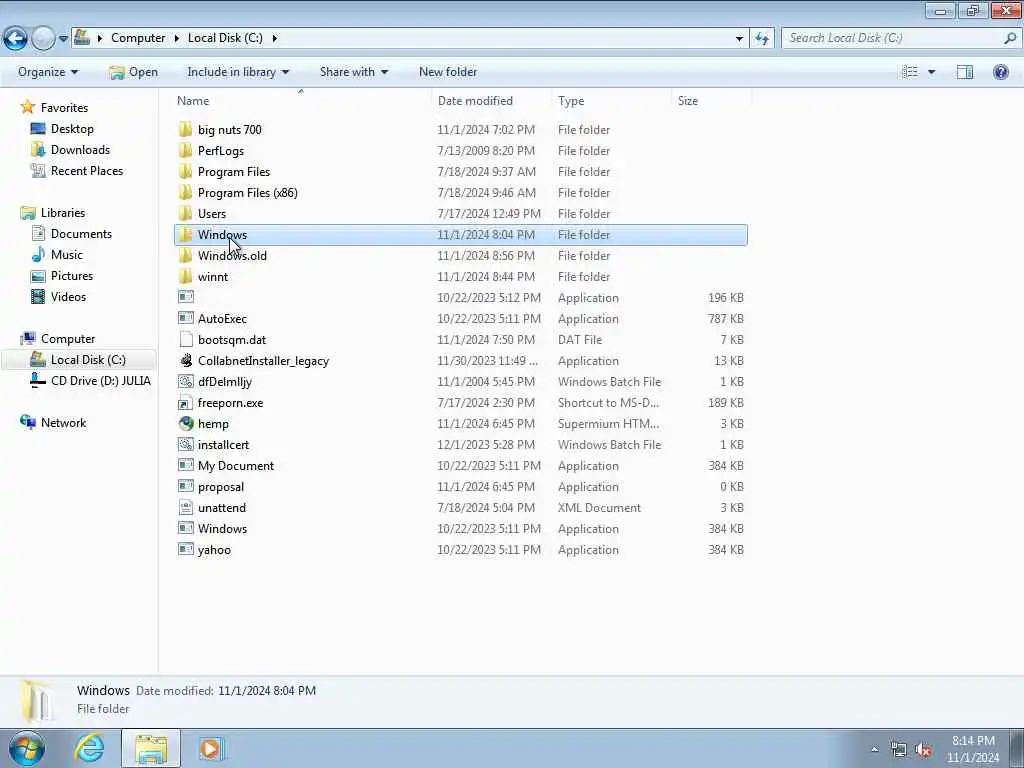The image size is (1024, 768).
Task: Select the yahoo application icon
Action: pos(185,549)
